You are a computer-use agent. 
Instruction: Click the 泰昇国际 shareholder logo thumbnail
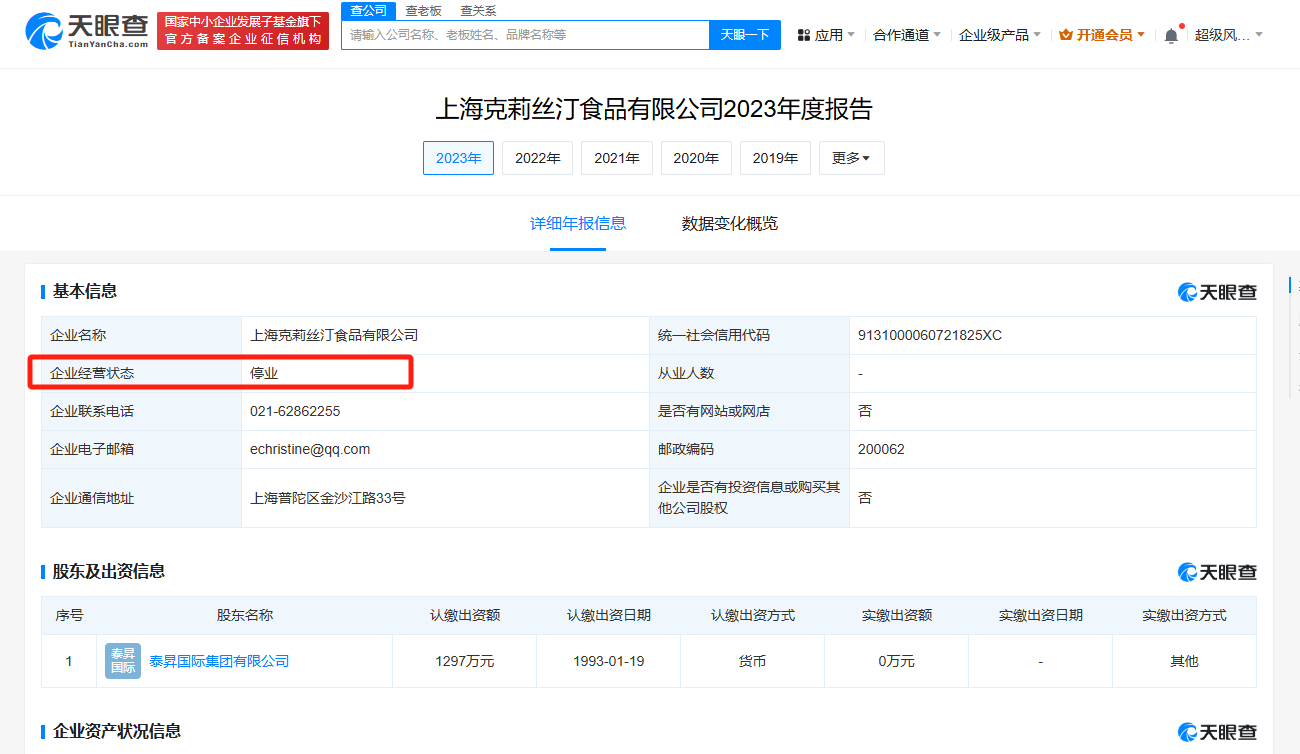point(123,661)
